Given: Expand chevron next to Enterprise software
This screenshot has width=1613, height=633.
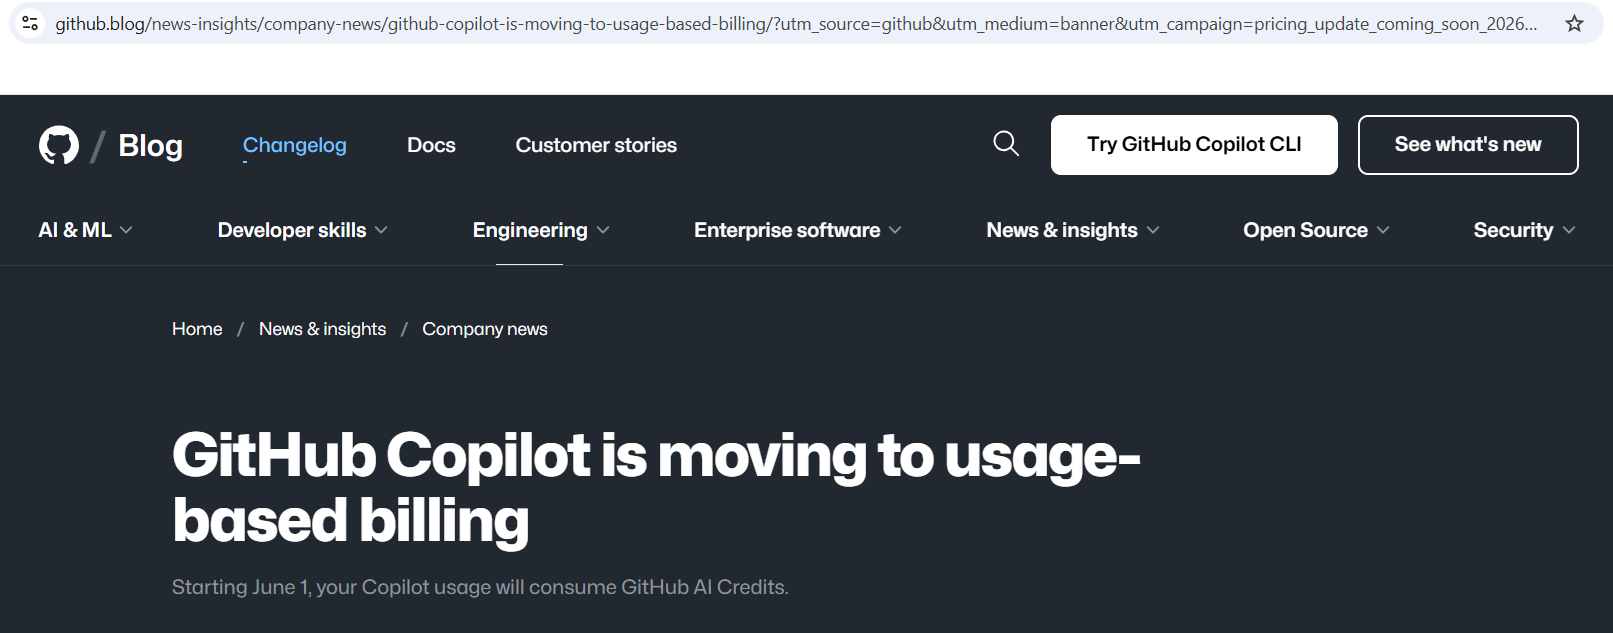Looking at the screenshot, I should point(895,230).
